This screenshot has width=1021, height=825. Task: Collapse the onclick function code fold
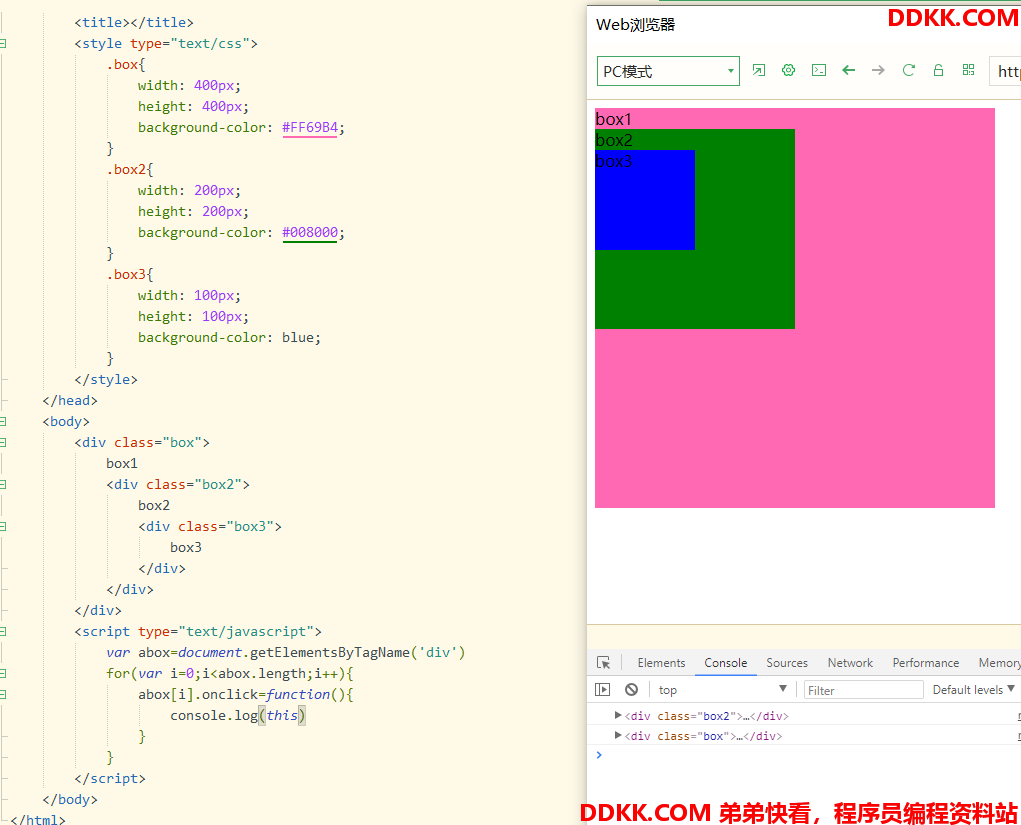(3, 695)
